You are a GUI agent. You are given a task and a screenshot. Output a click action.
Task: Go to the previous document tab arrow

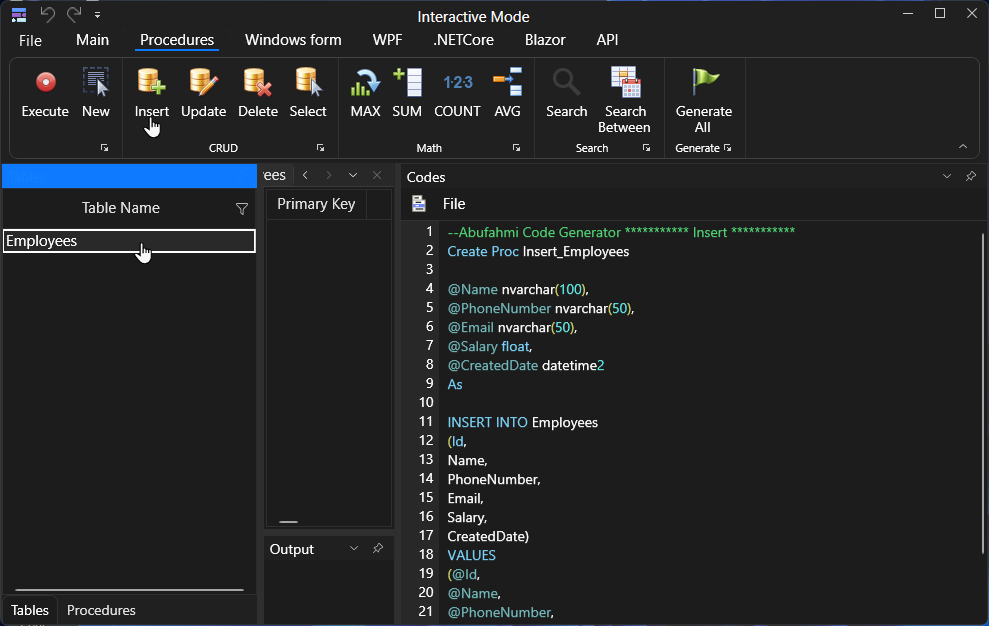pyautogui.click(x=305, y=175)
